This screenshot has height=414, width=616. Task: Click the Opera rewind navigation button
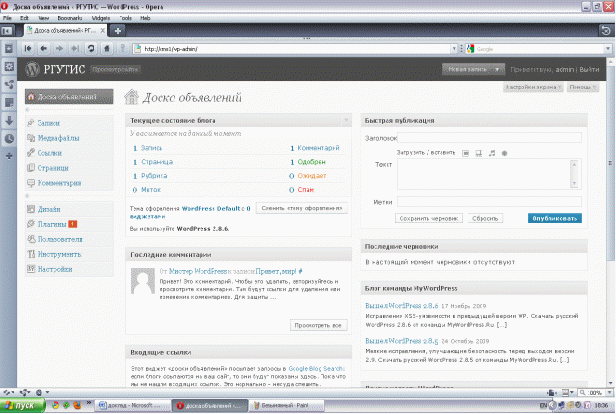[28, 48]
